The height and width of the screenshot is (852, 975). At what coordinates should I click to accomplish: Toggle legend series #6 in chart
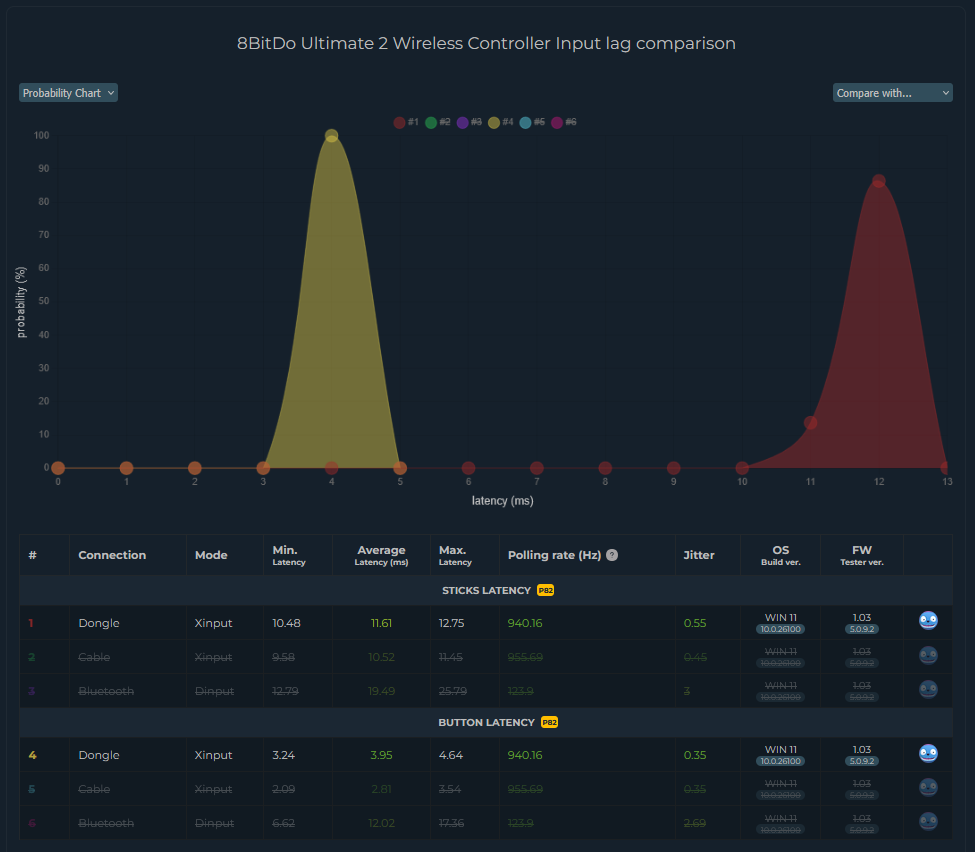564,123
